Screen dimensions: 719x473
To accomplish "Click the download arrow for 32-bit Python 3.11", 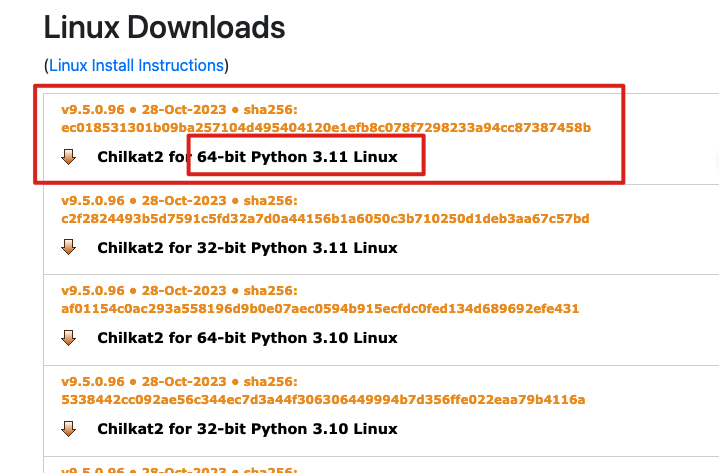I will [69, 247].
